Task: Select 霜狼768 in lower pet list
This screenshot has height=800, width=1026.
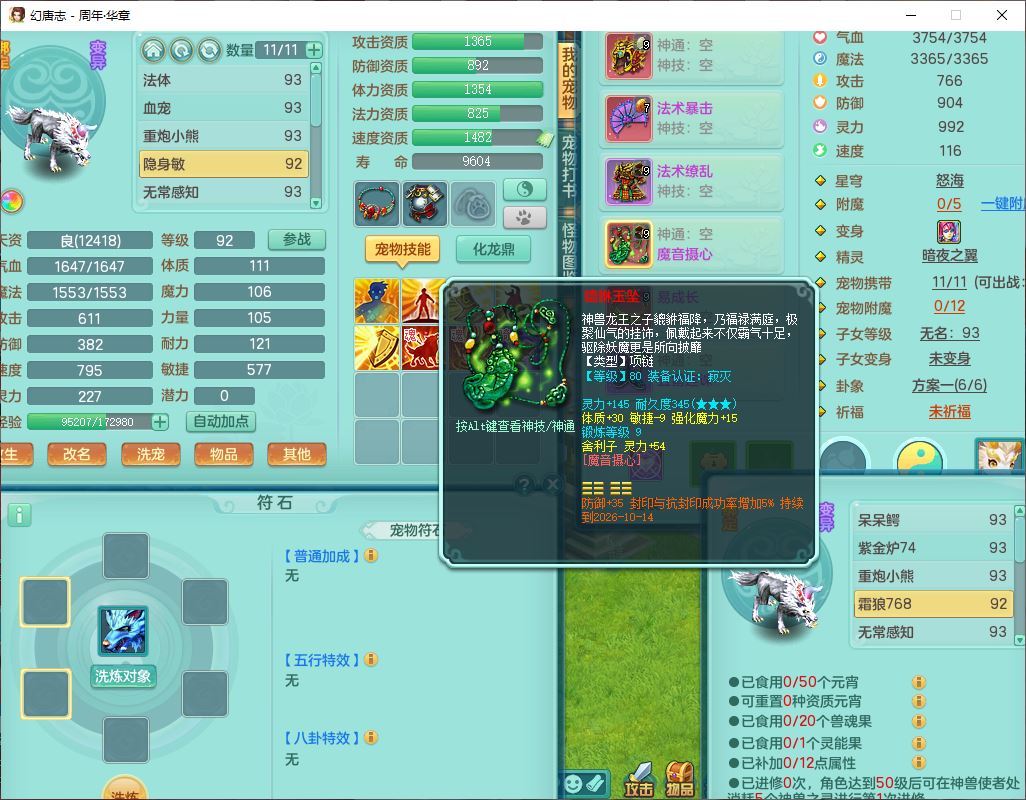Action: [932, 604]
